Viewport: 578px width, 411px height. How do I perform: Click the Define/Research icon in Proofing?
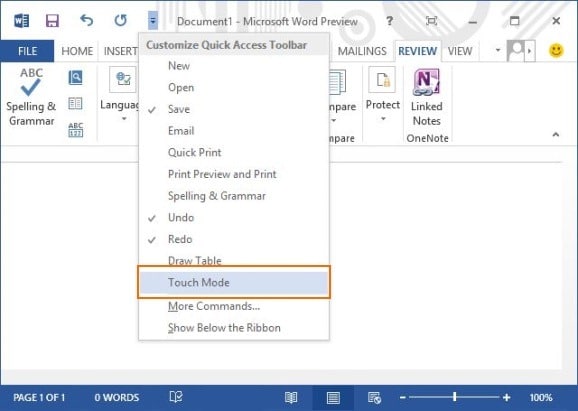[76, 77]
